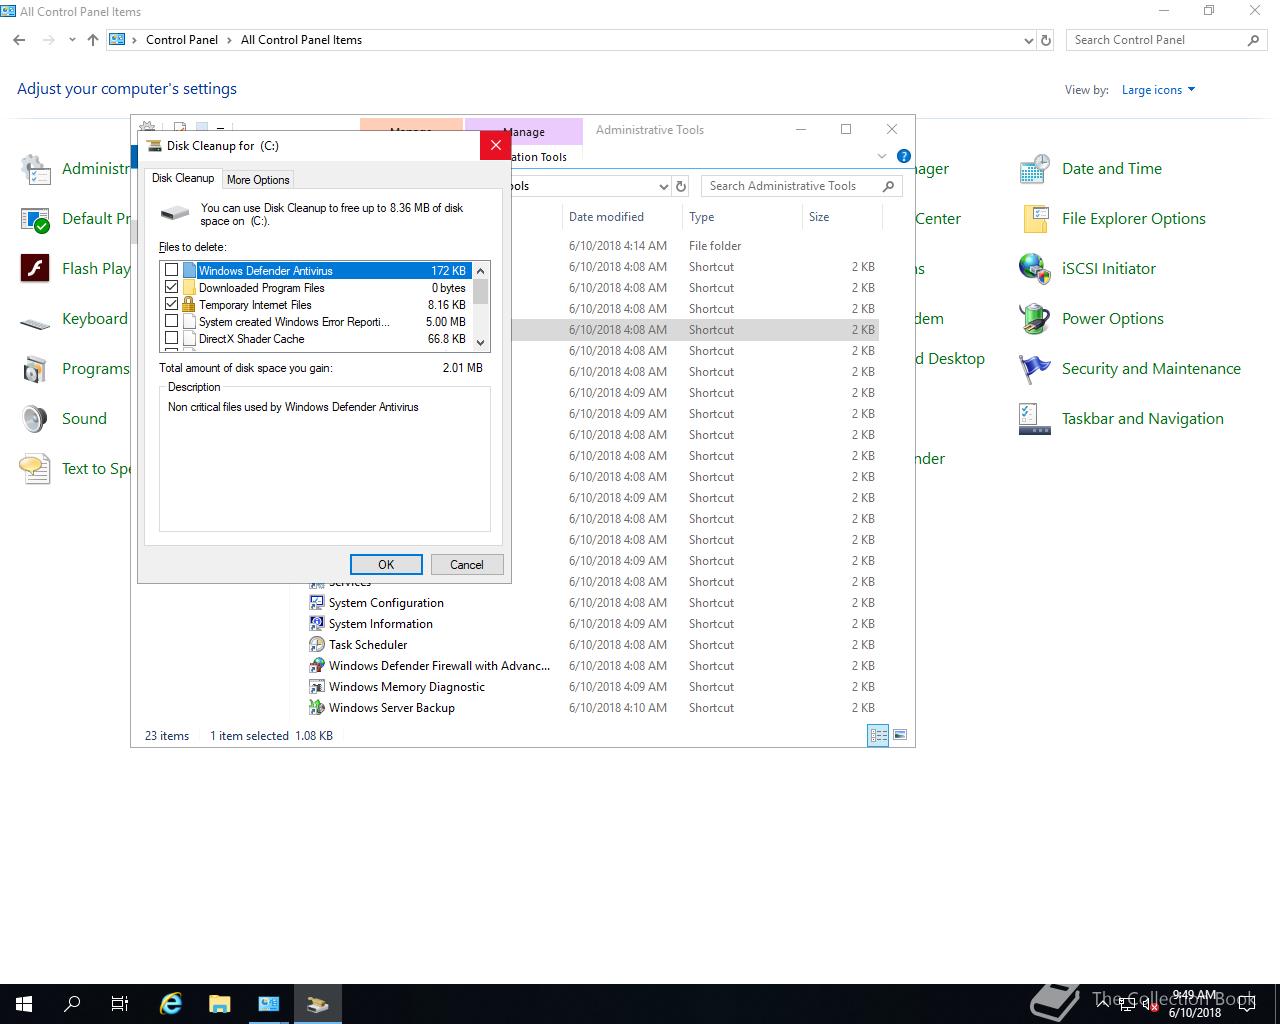Switch to the More Options tab
This screenshot has height=1024, width=1280.
pyautogui.click(x=258, y=180)
